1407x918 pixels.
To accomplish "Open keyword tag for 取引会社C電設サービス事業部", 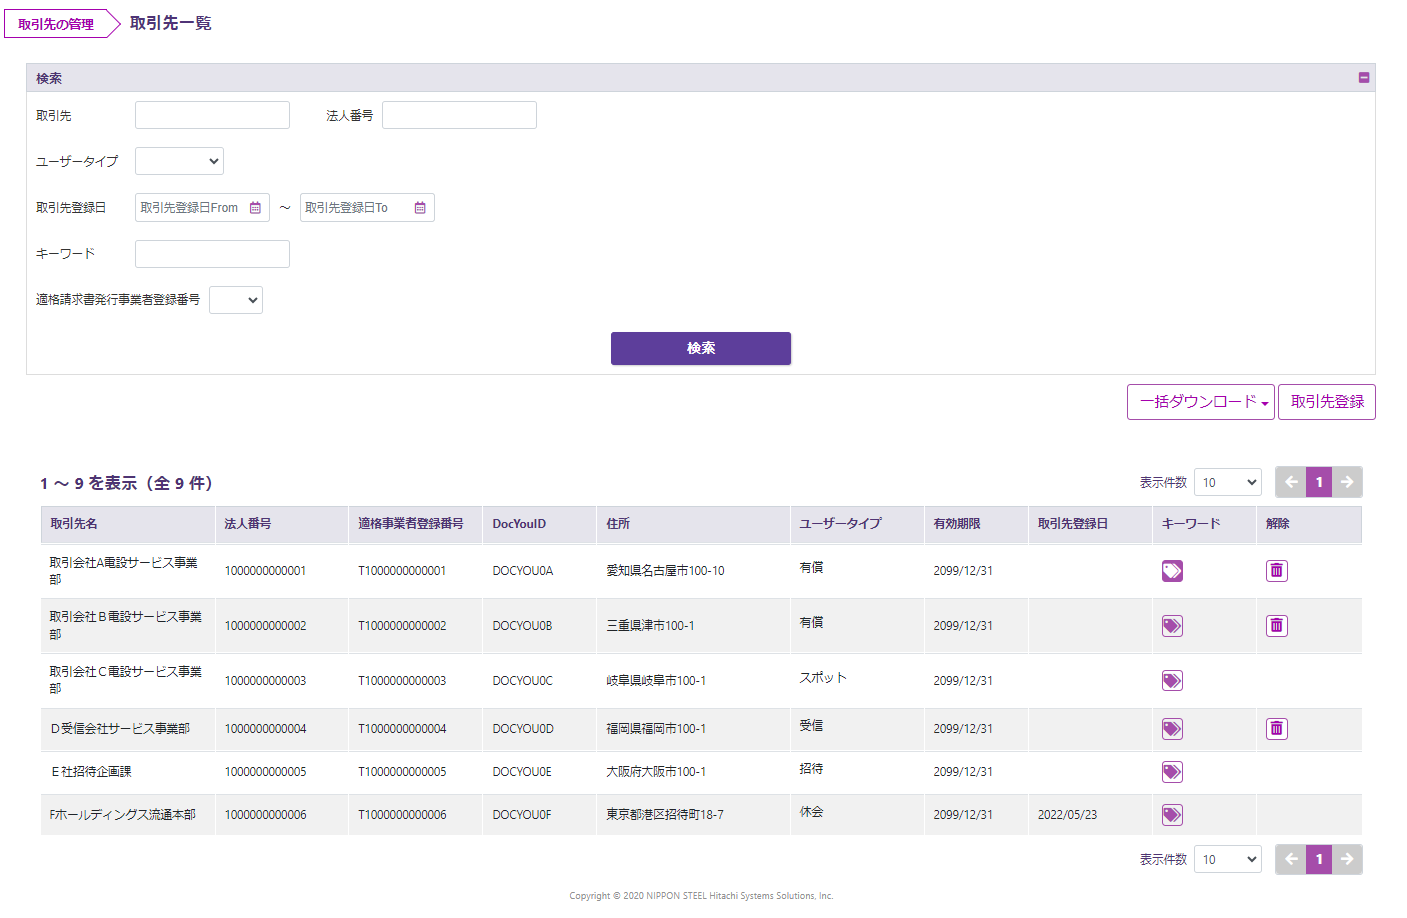I will (1172, 681).
